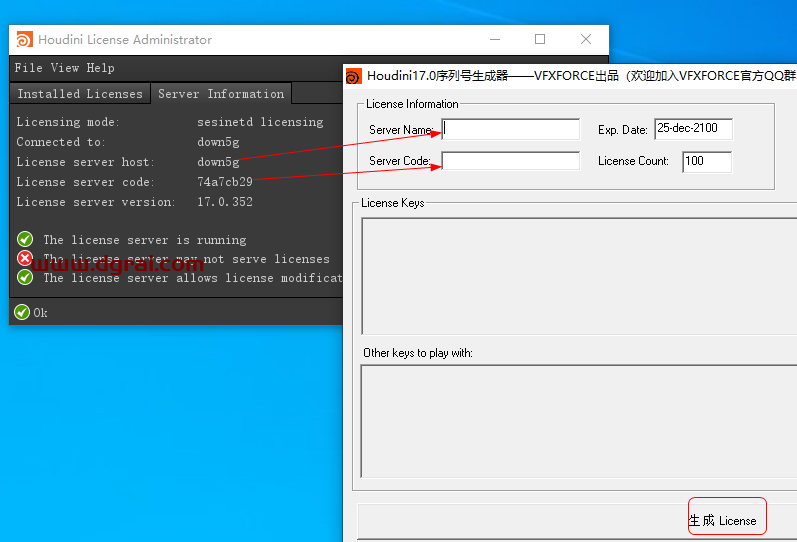Click the keygen title 'Houdini17.0序列号生成器'

438,76
